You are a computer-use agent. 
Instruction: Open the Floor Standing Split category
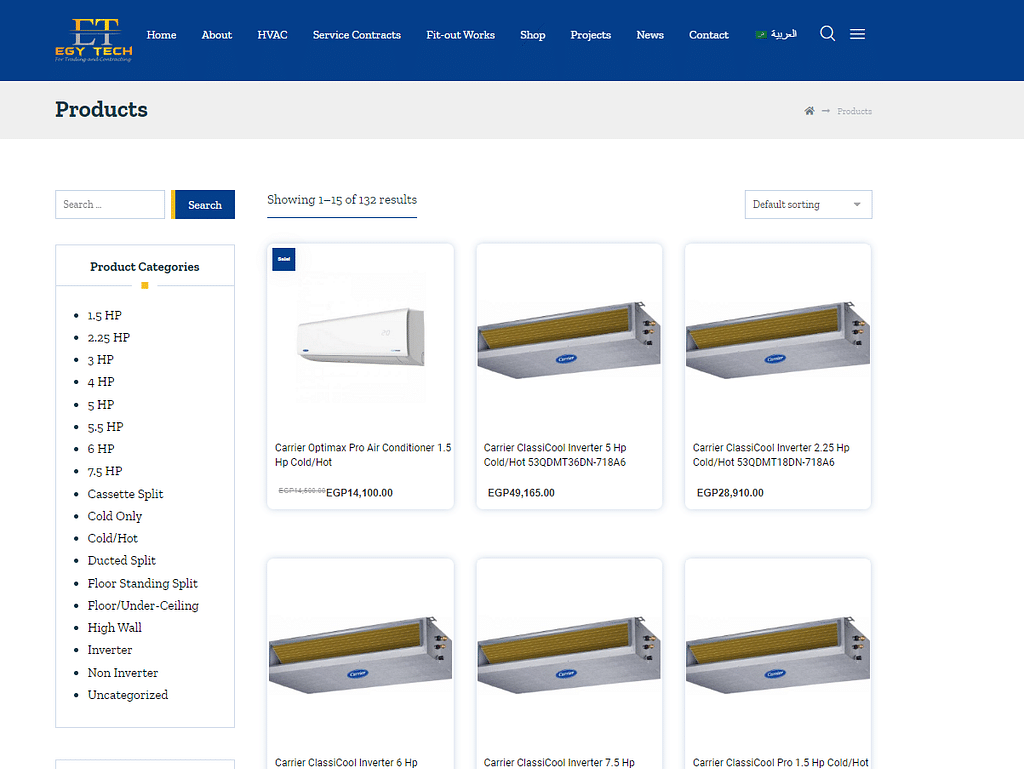coord(142,583)
